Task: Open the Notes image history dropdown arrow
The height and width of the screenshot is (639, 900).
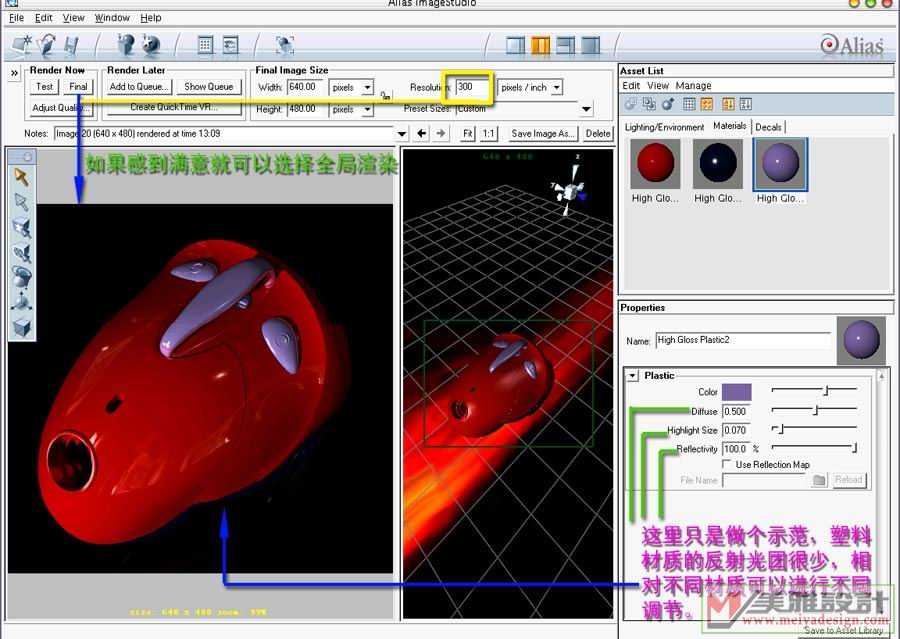Action: [402, 134]
